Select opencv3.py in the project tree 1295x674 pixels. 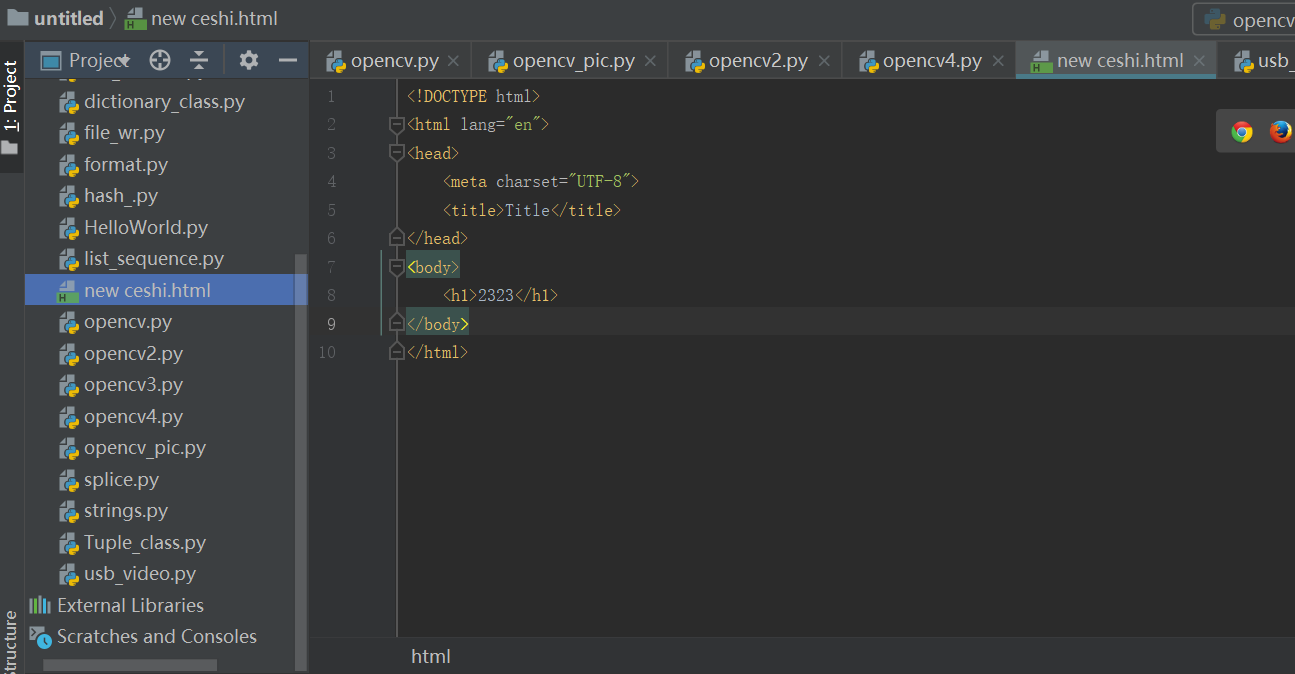(x=133, y=385)
